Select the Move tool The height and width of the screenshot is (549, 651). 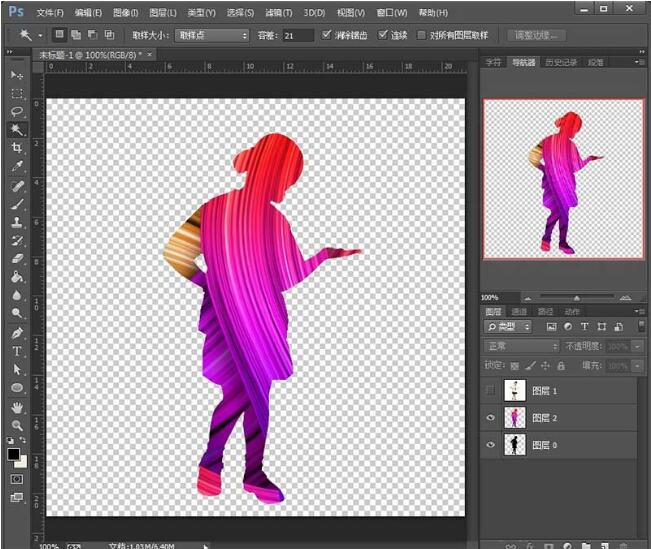(17, 75)
